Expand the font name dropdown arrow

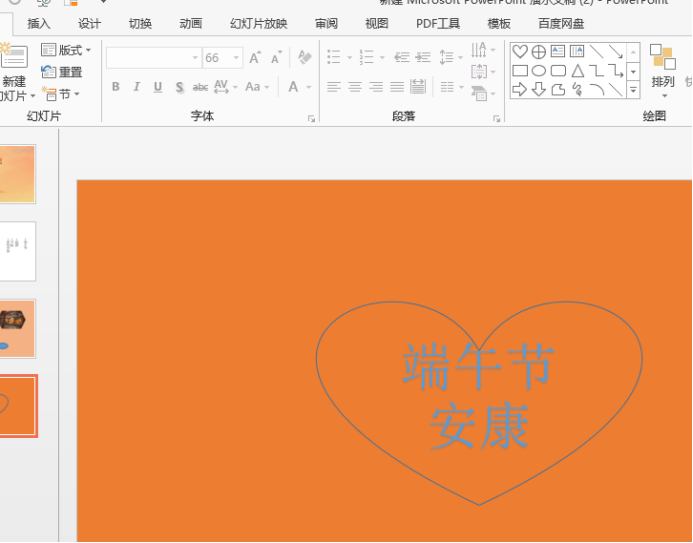(195, 57)
